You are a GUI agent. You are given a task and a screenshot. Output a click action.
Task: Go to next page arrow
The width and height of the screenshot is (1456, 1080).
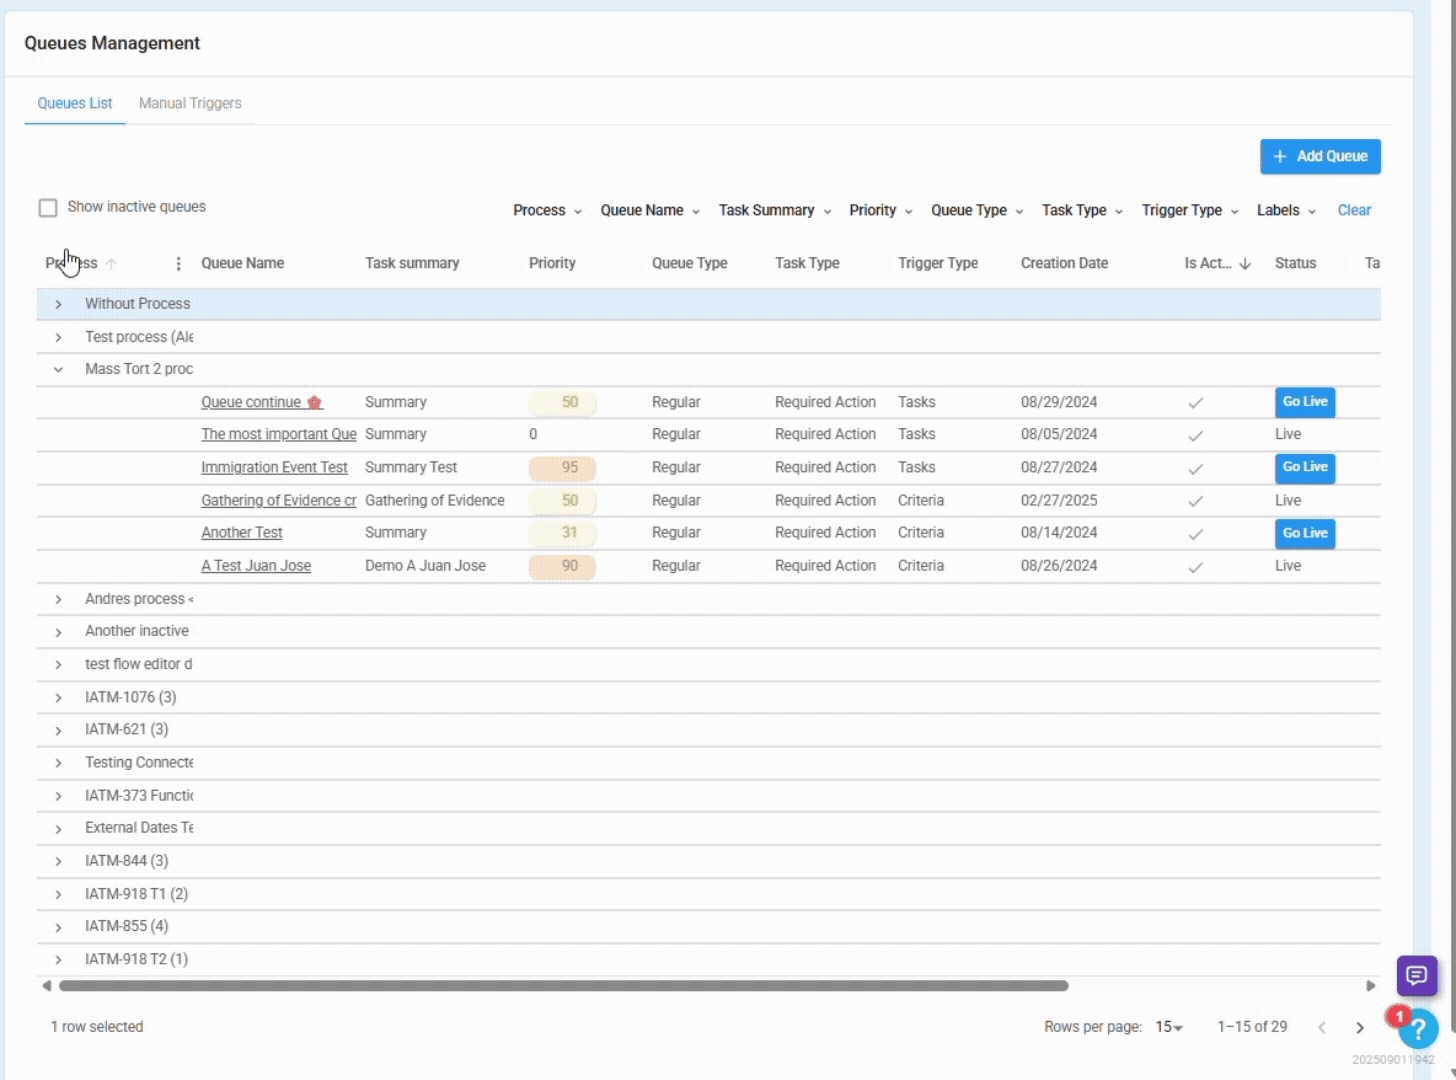click(1359, 1027)
